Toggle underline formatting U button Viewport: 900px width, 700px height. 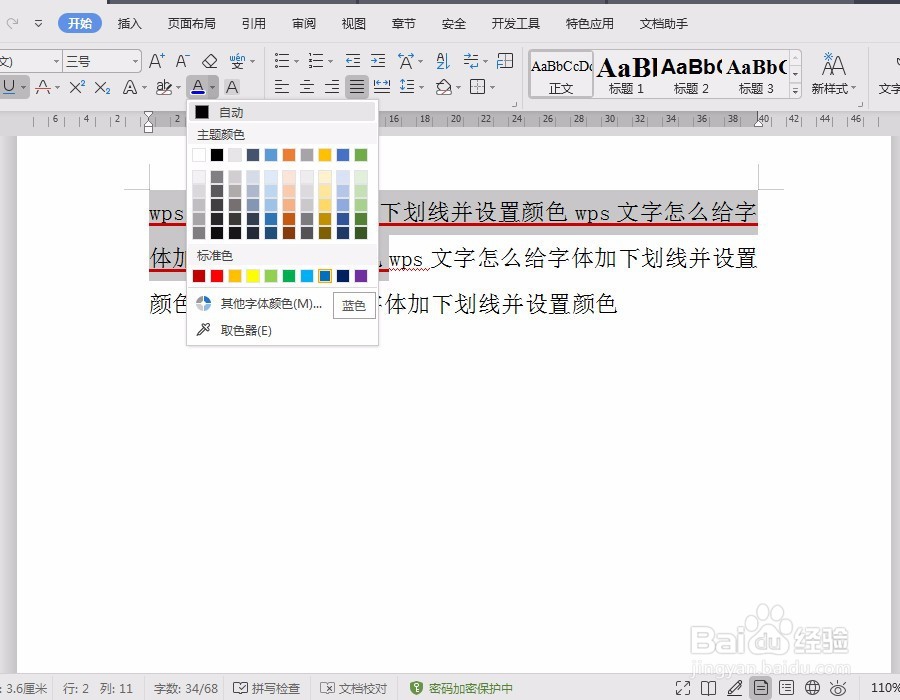click(x=9, y=87)
